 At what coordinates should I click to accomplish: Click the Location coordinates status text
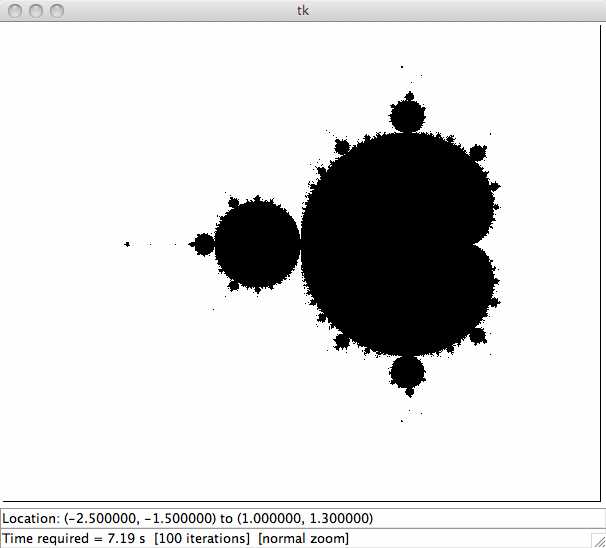[x=188, y=518]
